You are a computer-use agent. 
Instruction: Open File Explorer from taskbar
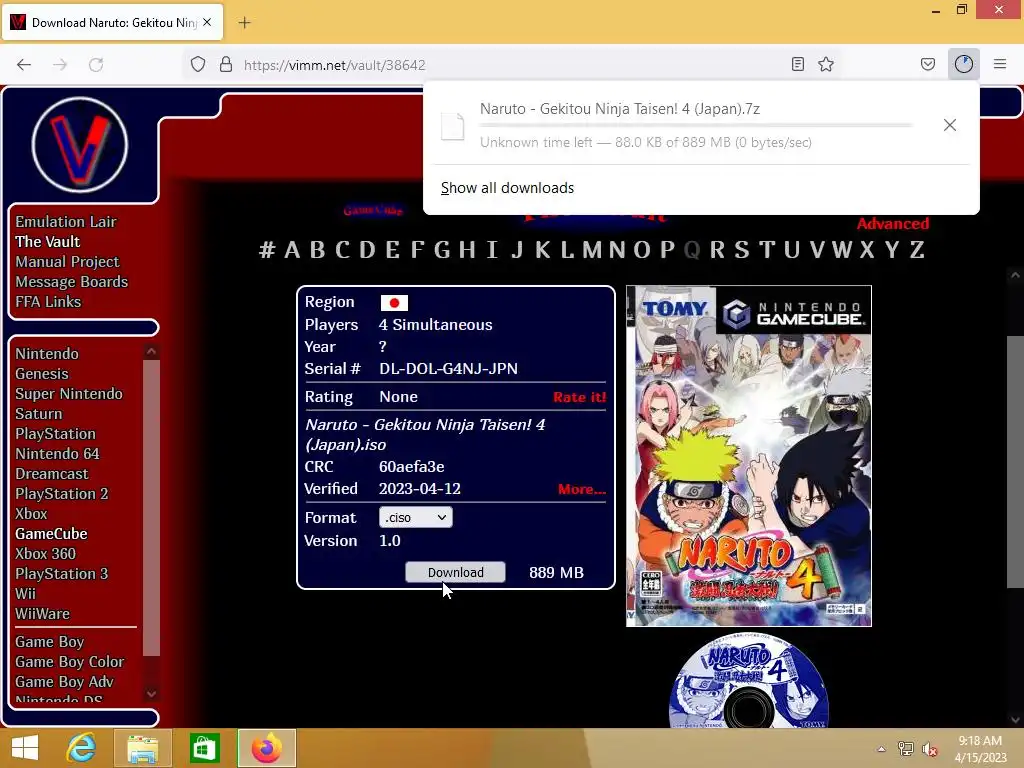point(142,748)
